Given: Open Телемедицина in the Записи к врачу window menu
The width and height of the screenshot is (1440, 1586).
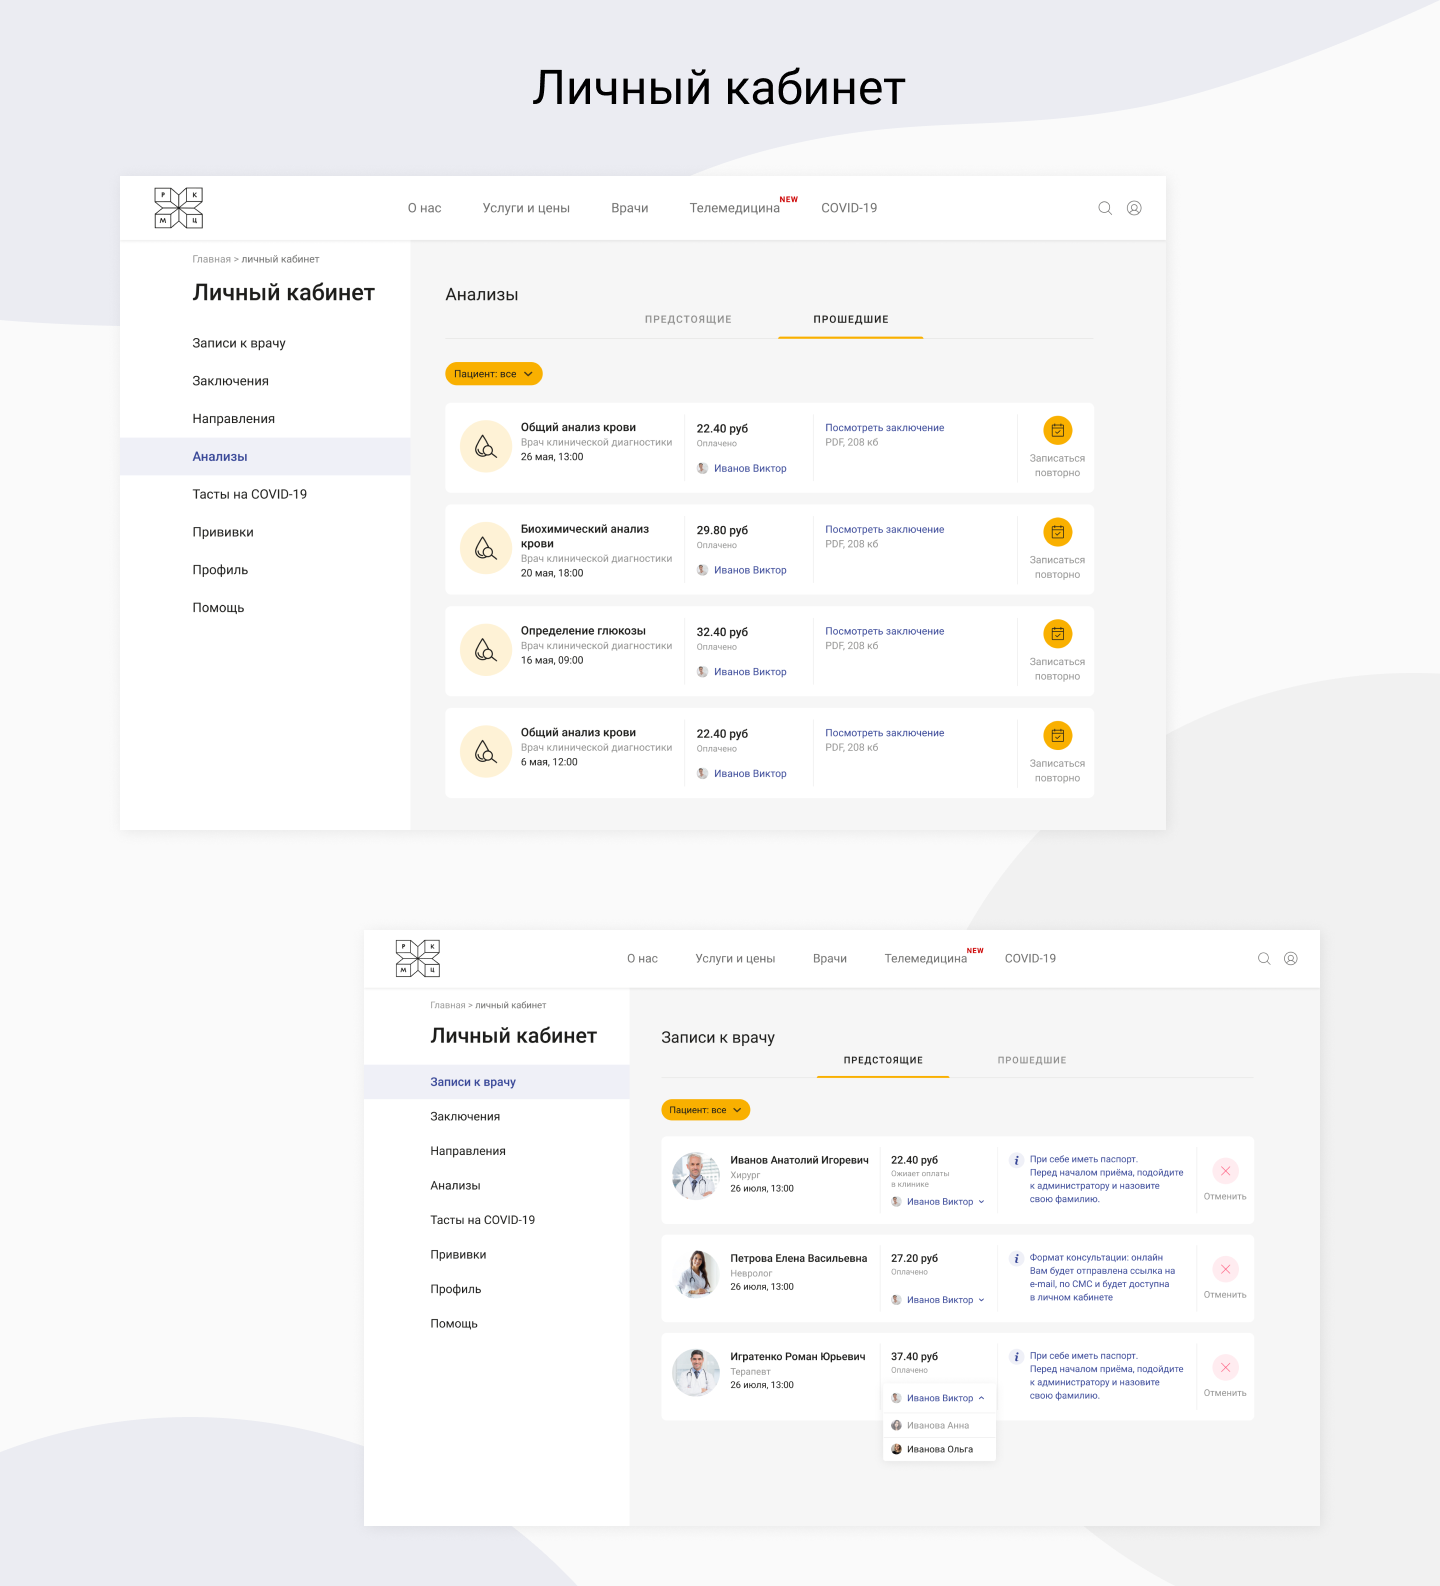Looking at the screenshot, I should [926, 958].
